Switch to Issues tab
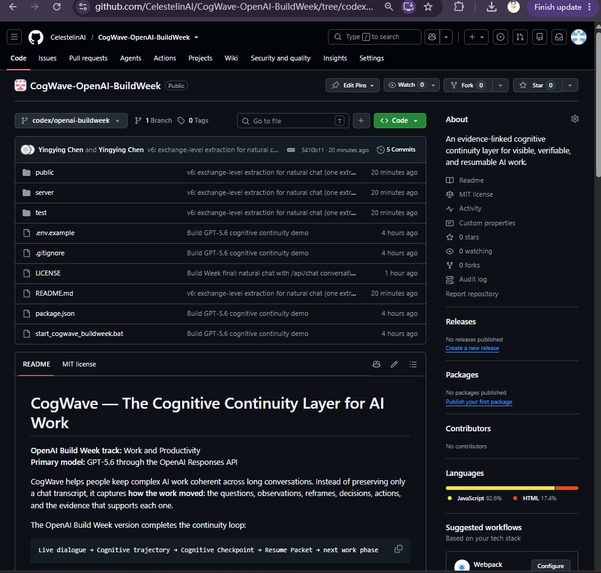The width and height of the screenshot is (601, 573). click(x=47, y=58)
